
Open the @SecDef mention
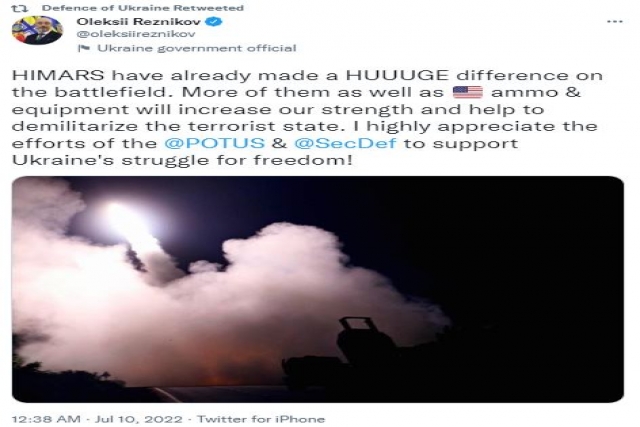(x=345, y=143)
